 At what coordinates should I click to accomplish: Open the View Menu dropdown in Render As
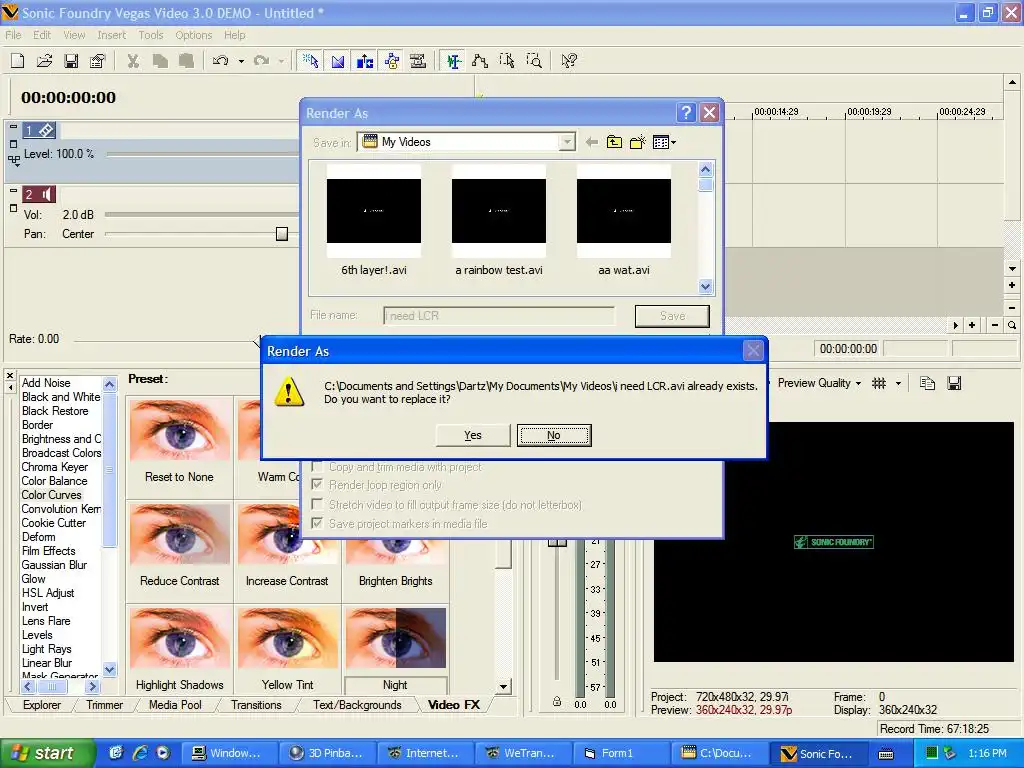click(664, 142)
